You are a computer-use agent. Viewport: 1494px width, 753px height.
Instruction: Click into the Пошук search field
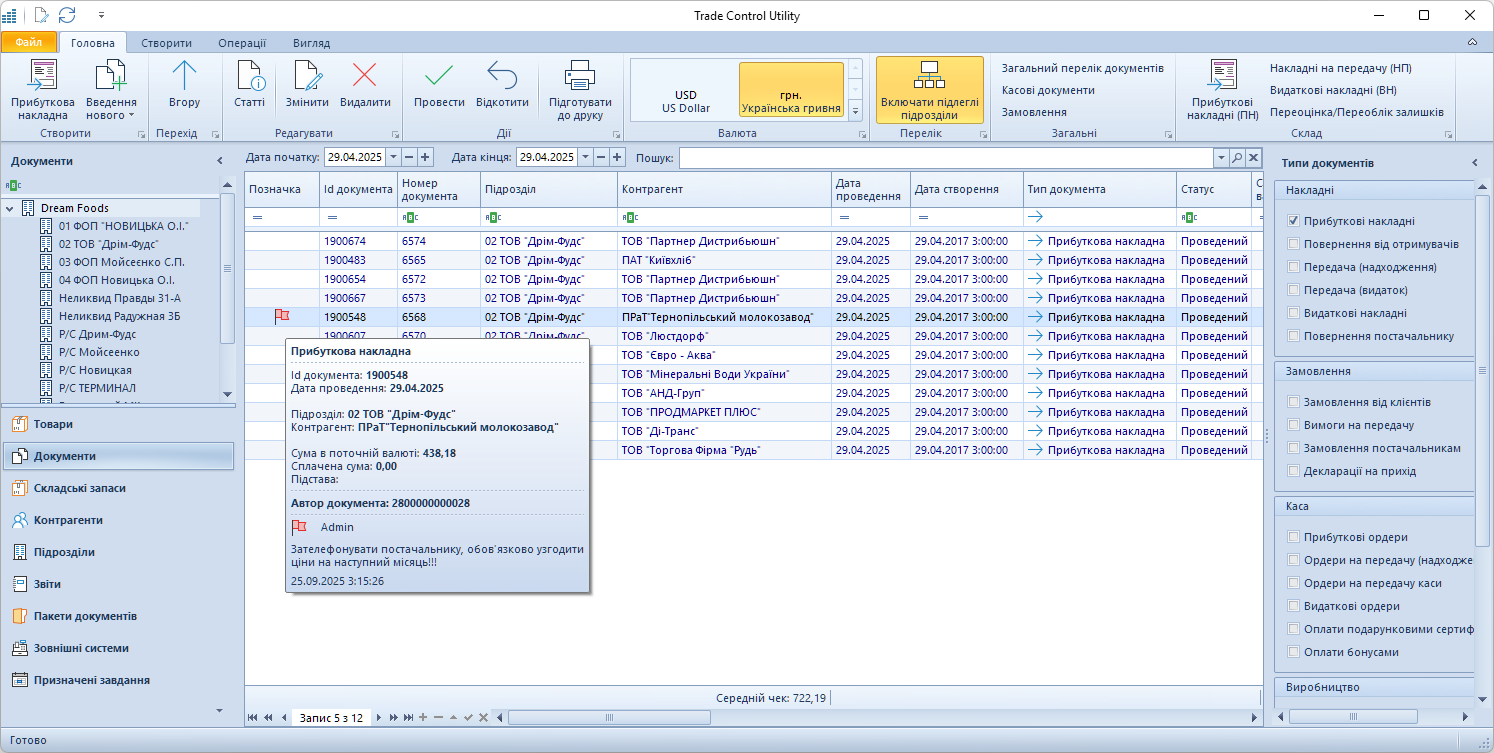(x=946, y=157)
